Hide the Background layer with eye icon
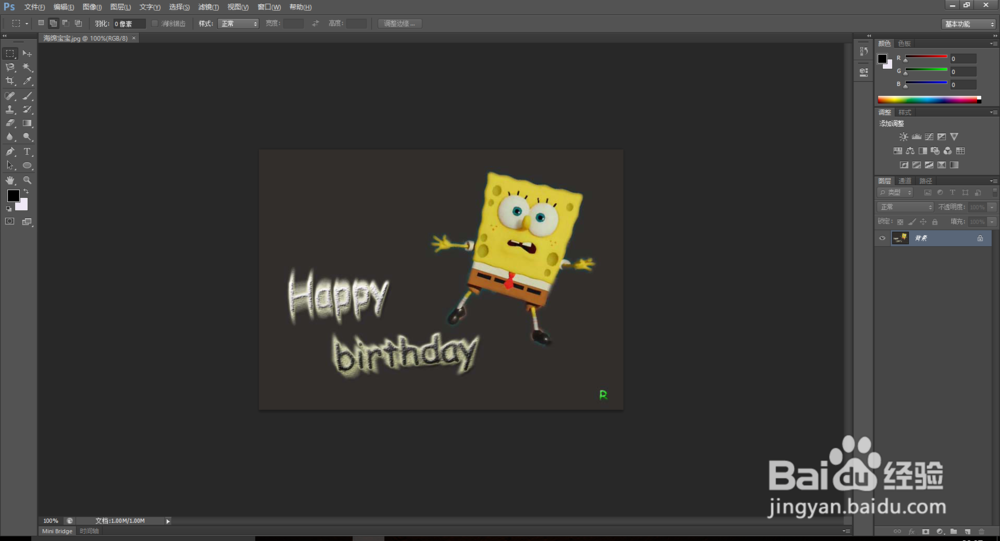 pyautogui.click(x=882, y=238)
